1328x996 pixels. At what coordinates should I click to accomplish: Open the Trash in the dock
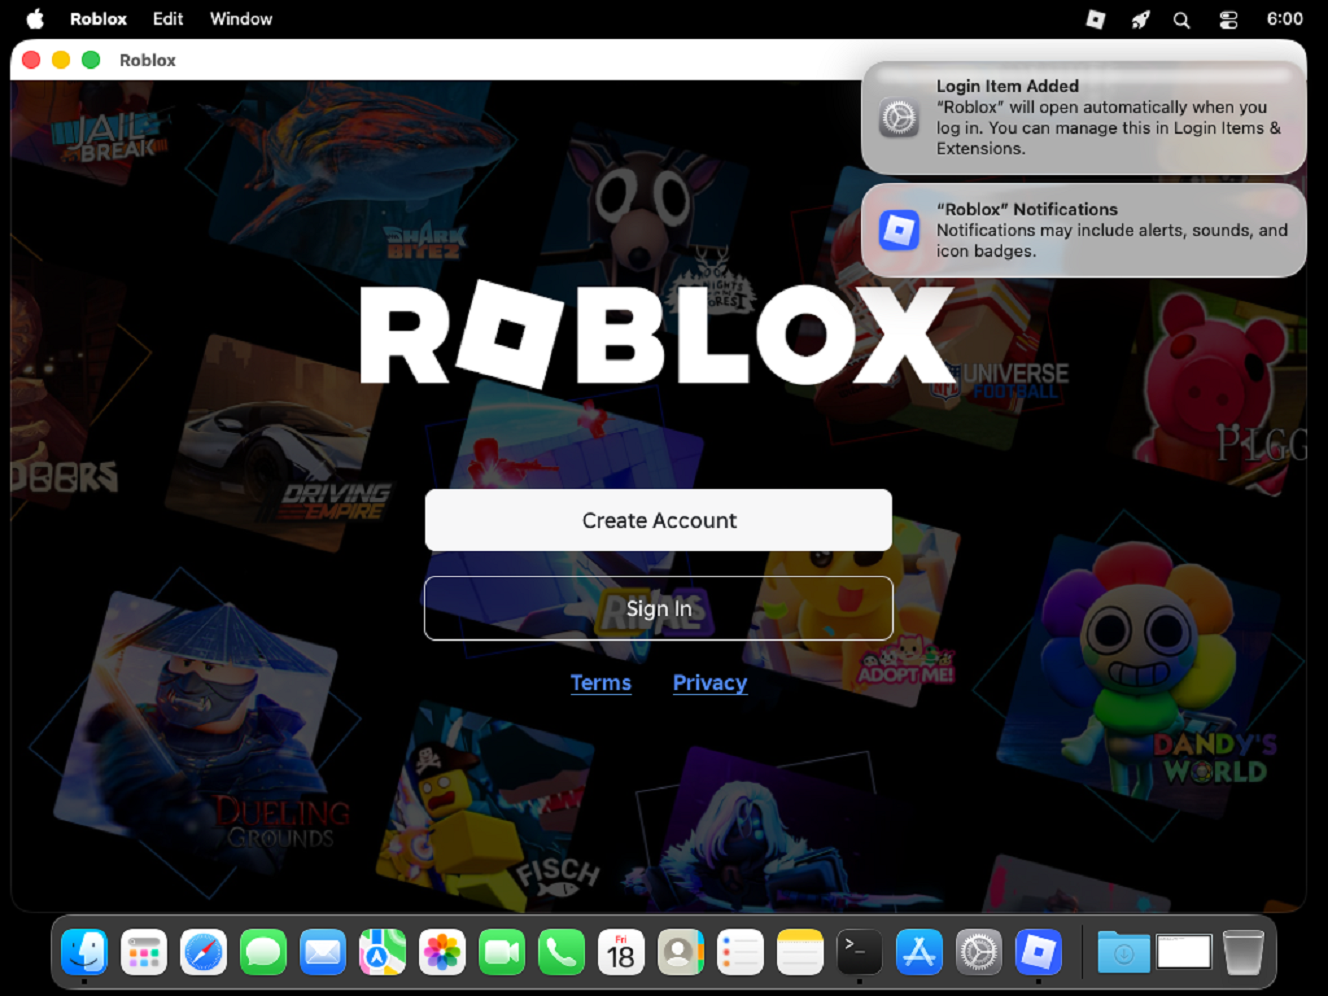coord(1243,952)
